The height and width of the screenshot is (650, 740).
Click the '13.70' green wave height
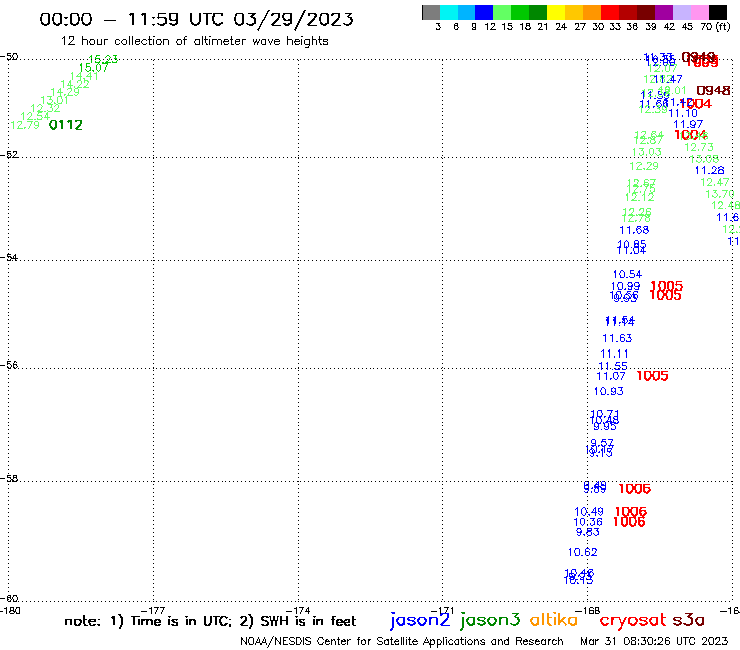[720, 194]
